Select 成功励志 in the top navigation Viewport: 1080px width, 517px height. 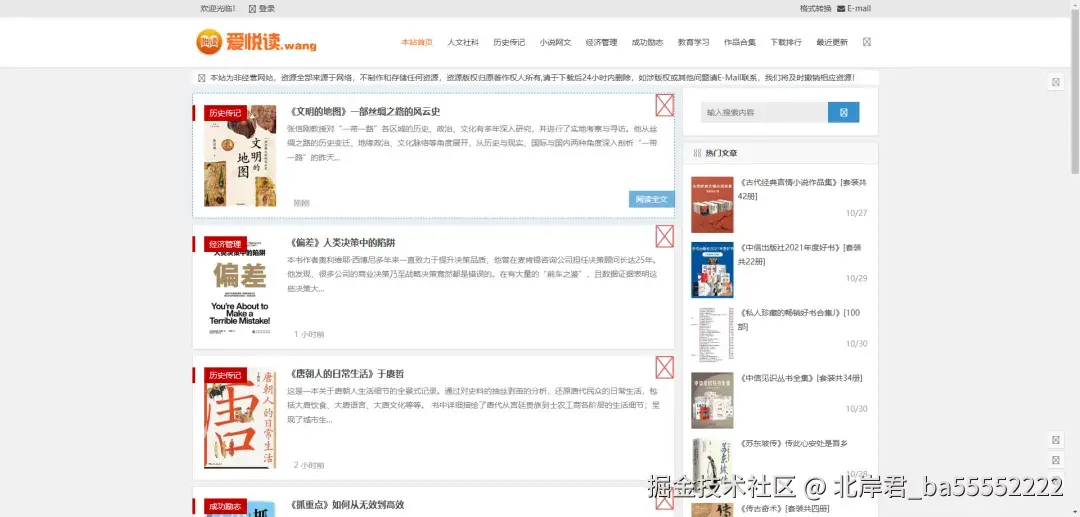point(647,42)
